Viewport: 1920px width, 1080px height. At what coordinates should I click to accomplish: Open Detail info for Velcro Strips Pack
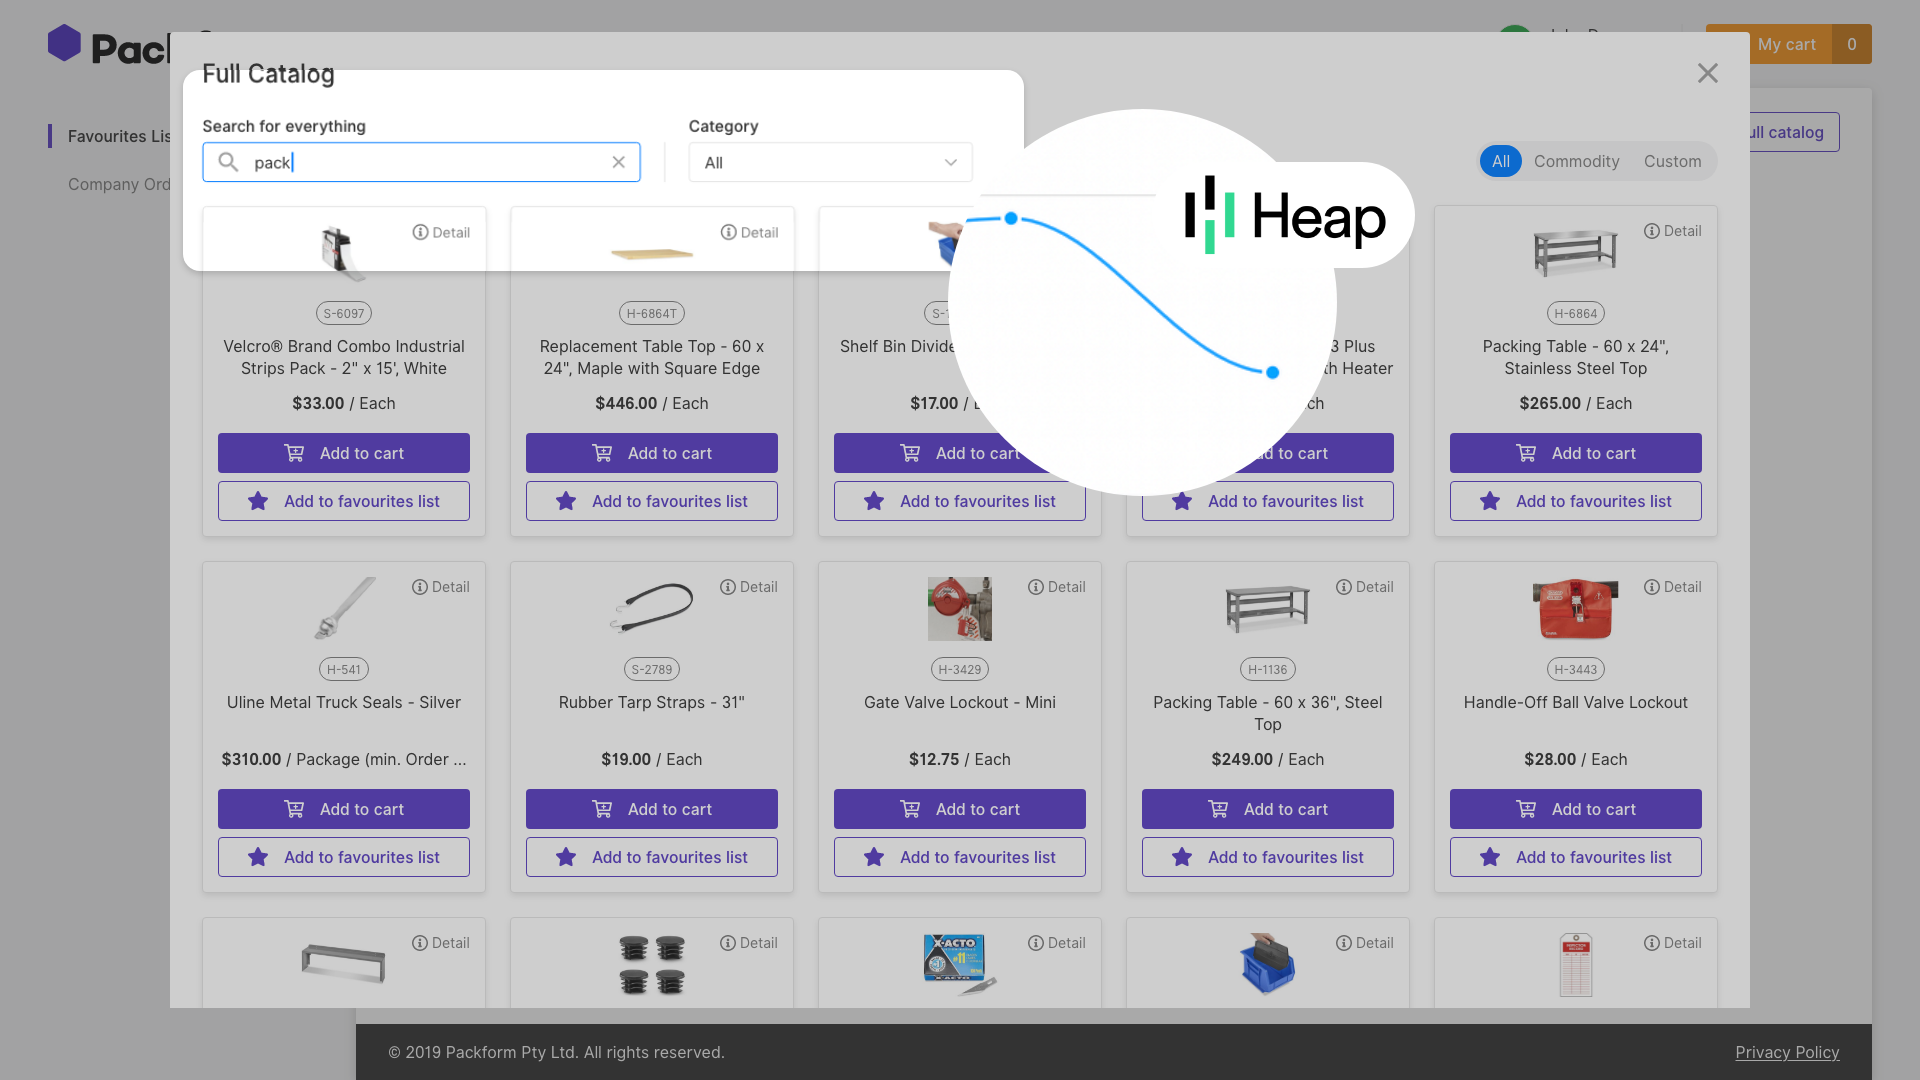click(441, 232)
